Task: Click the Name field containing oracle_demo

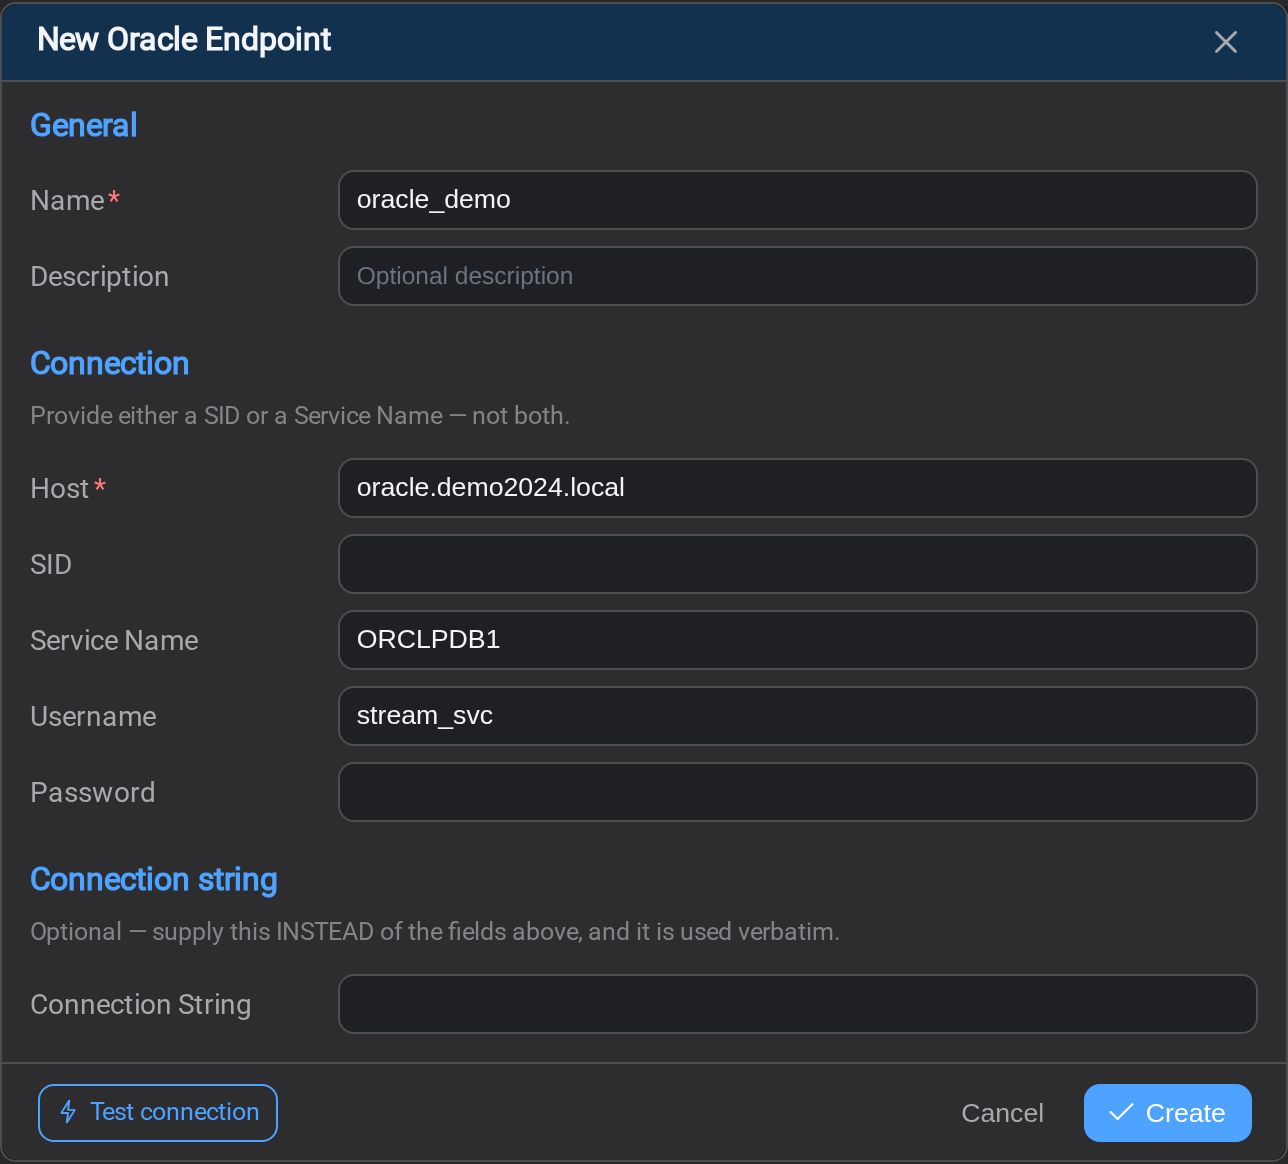Action: [798, 200]
